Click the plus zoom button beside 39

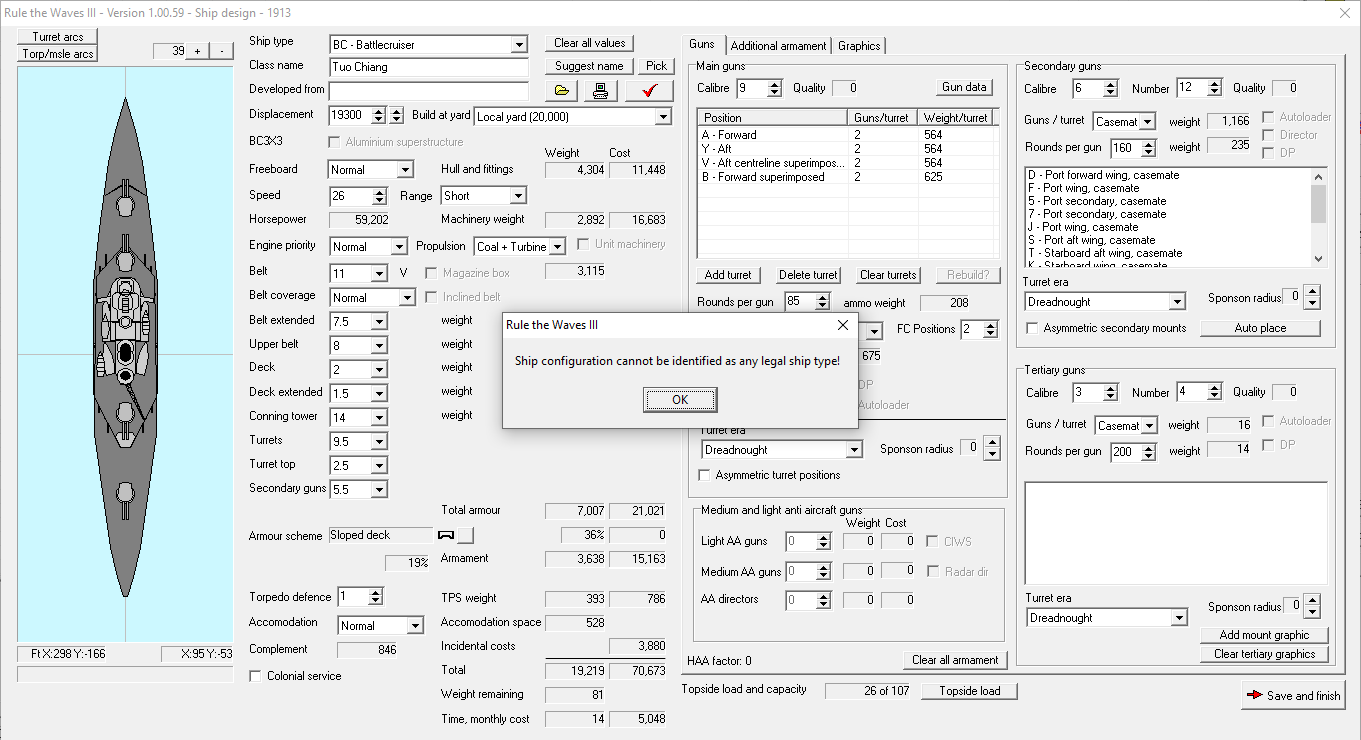pyautogui.click(x=197, y=51)
